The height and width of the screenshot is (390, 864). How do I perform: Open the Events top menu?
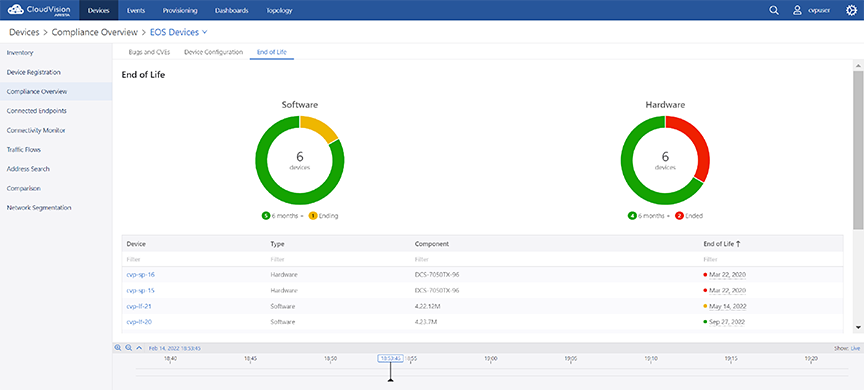pyautogui.click(x=136, y=10)
